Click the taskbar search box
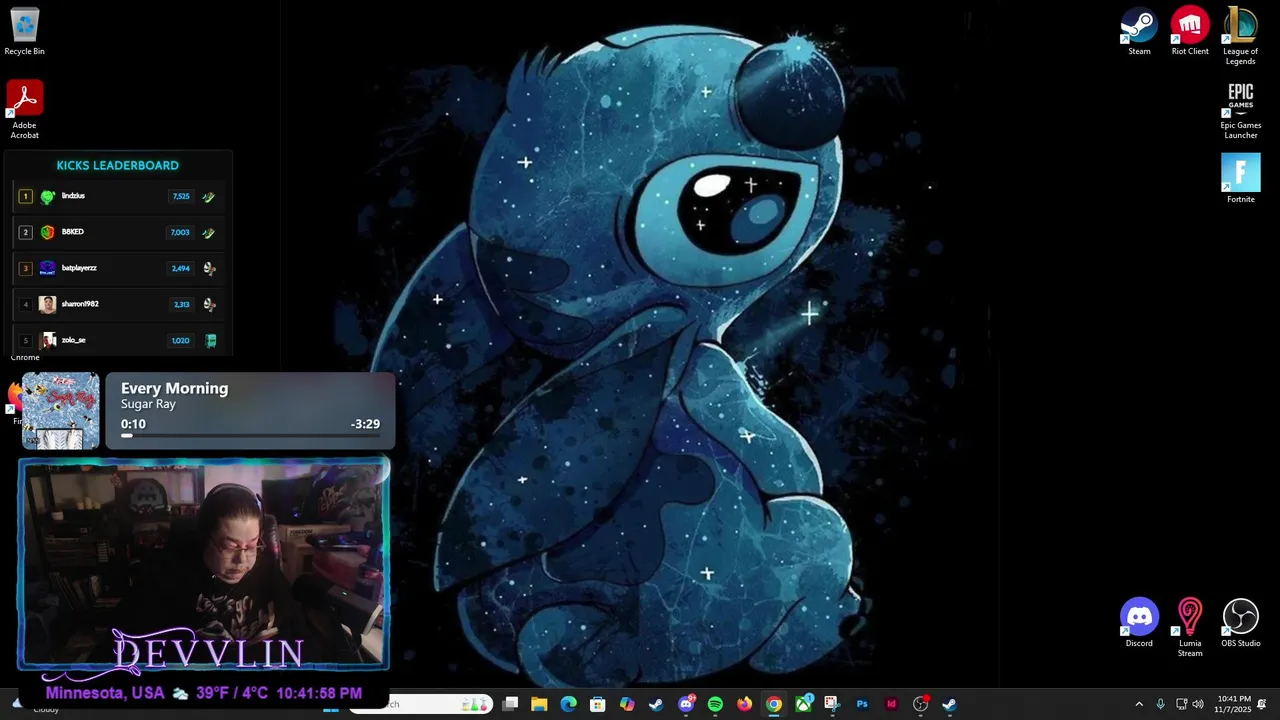Screen dimensions: 1280x720 point(421,704)
